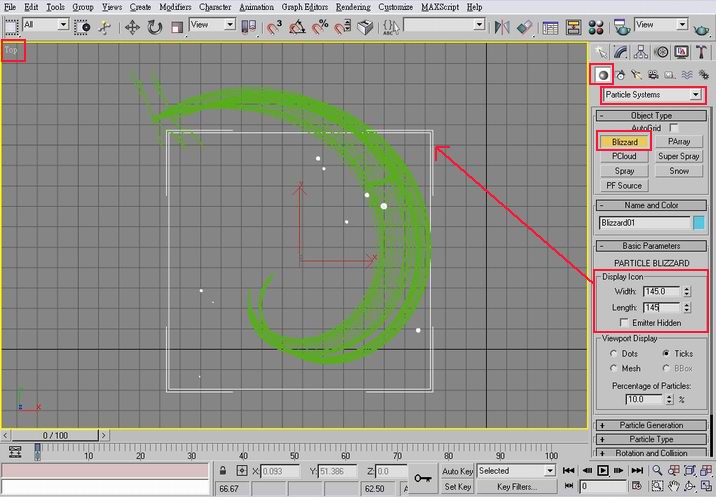The height and width of the screenshot is (497, 716).
Task: Click the Blizzard object type button
Action: pyautogui.click(x=624, y=142)
